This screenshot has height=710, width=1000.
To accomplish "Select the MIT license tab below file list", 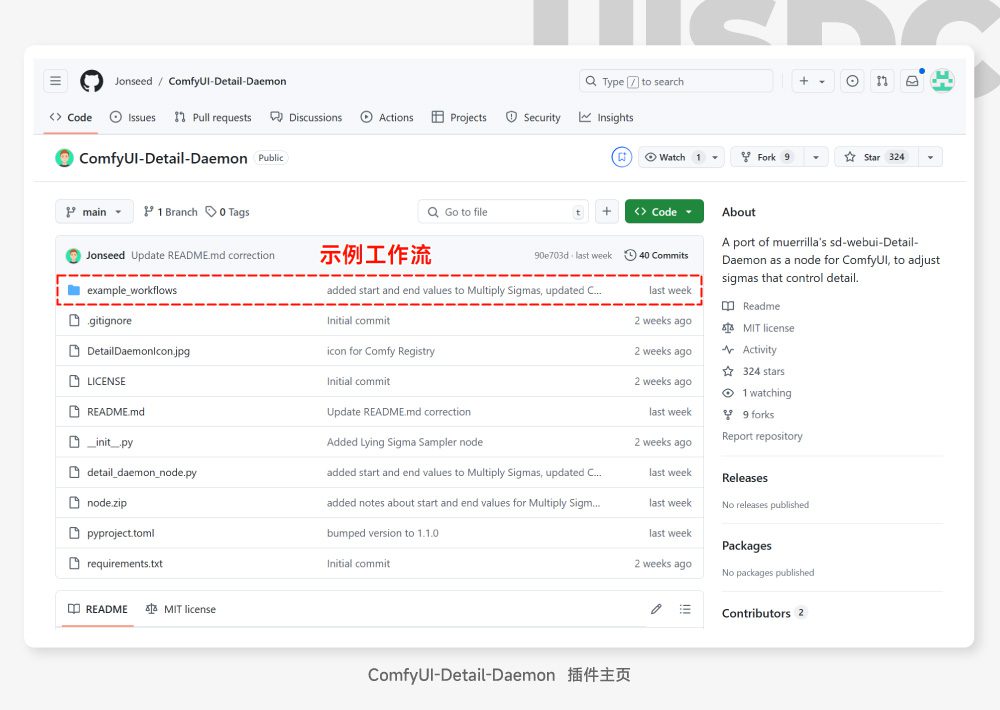I will 181,609.
